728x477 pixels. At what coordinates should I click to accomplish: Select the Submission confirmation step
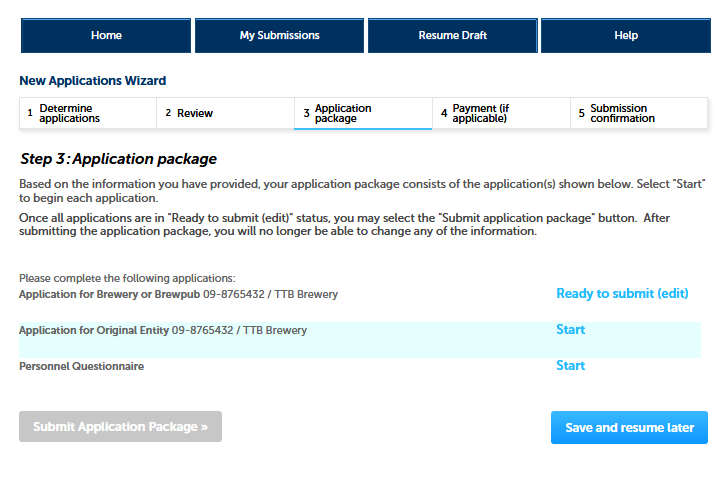[x=639, y=114]
